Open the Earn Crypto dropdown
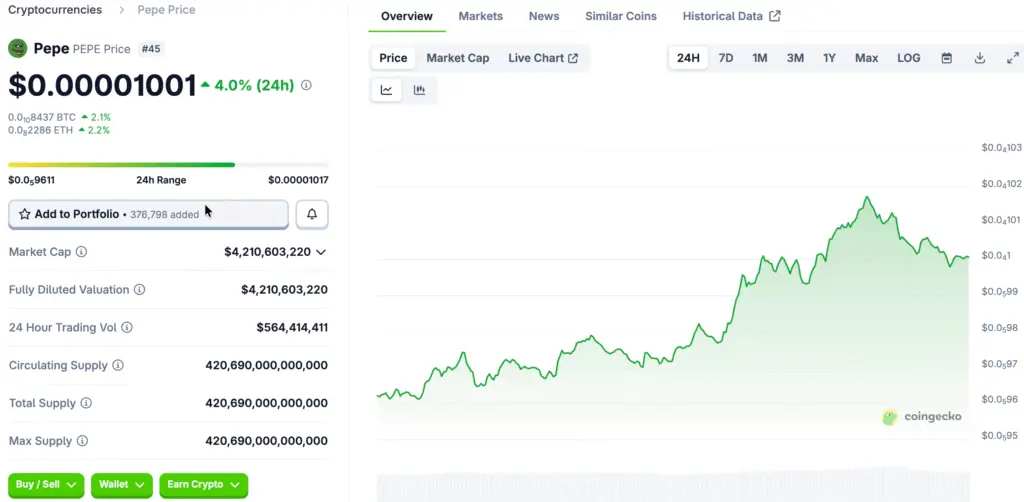Screen dimensions: 1024x502 pos(203,485)
